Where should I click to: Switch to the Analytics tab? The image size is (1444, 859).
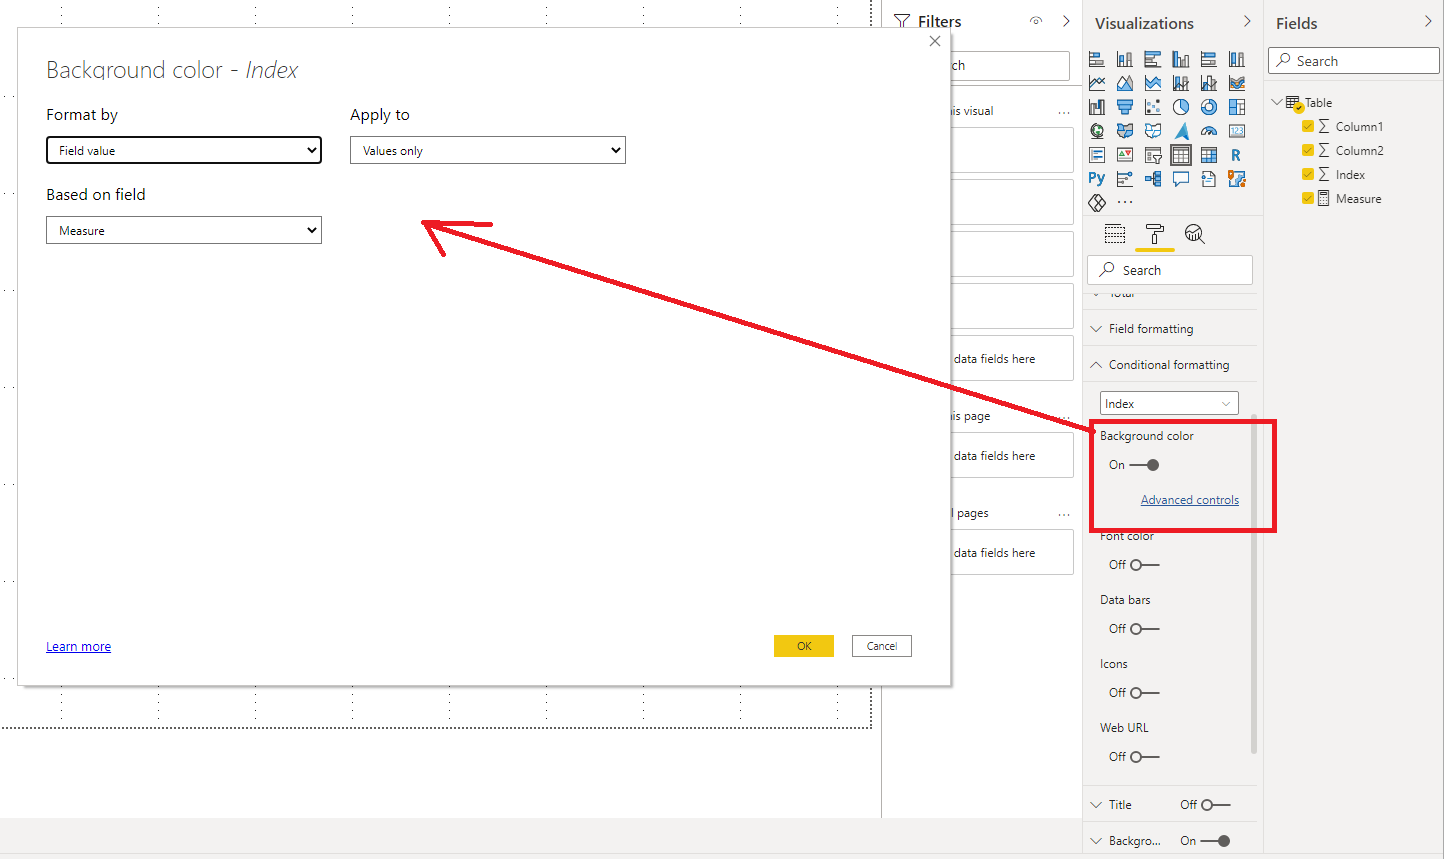[1194, 234]
